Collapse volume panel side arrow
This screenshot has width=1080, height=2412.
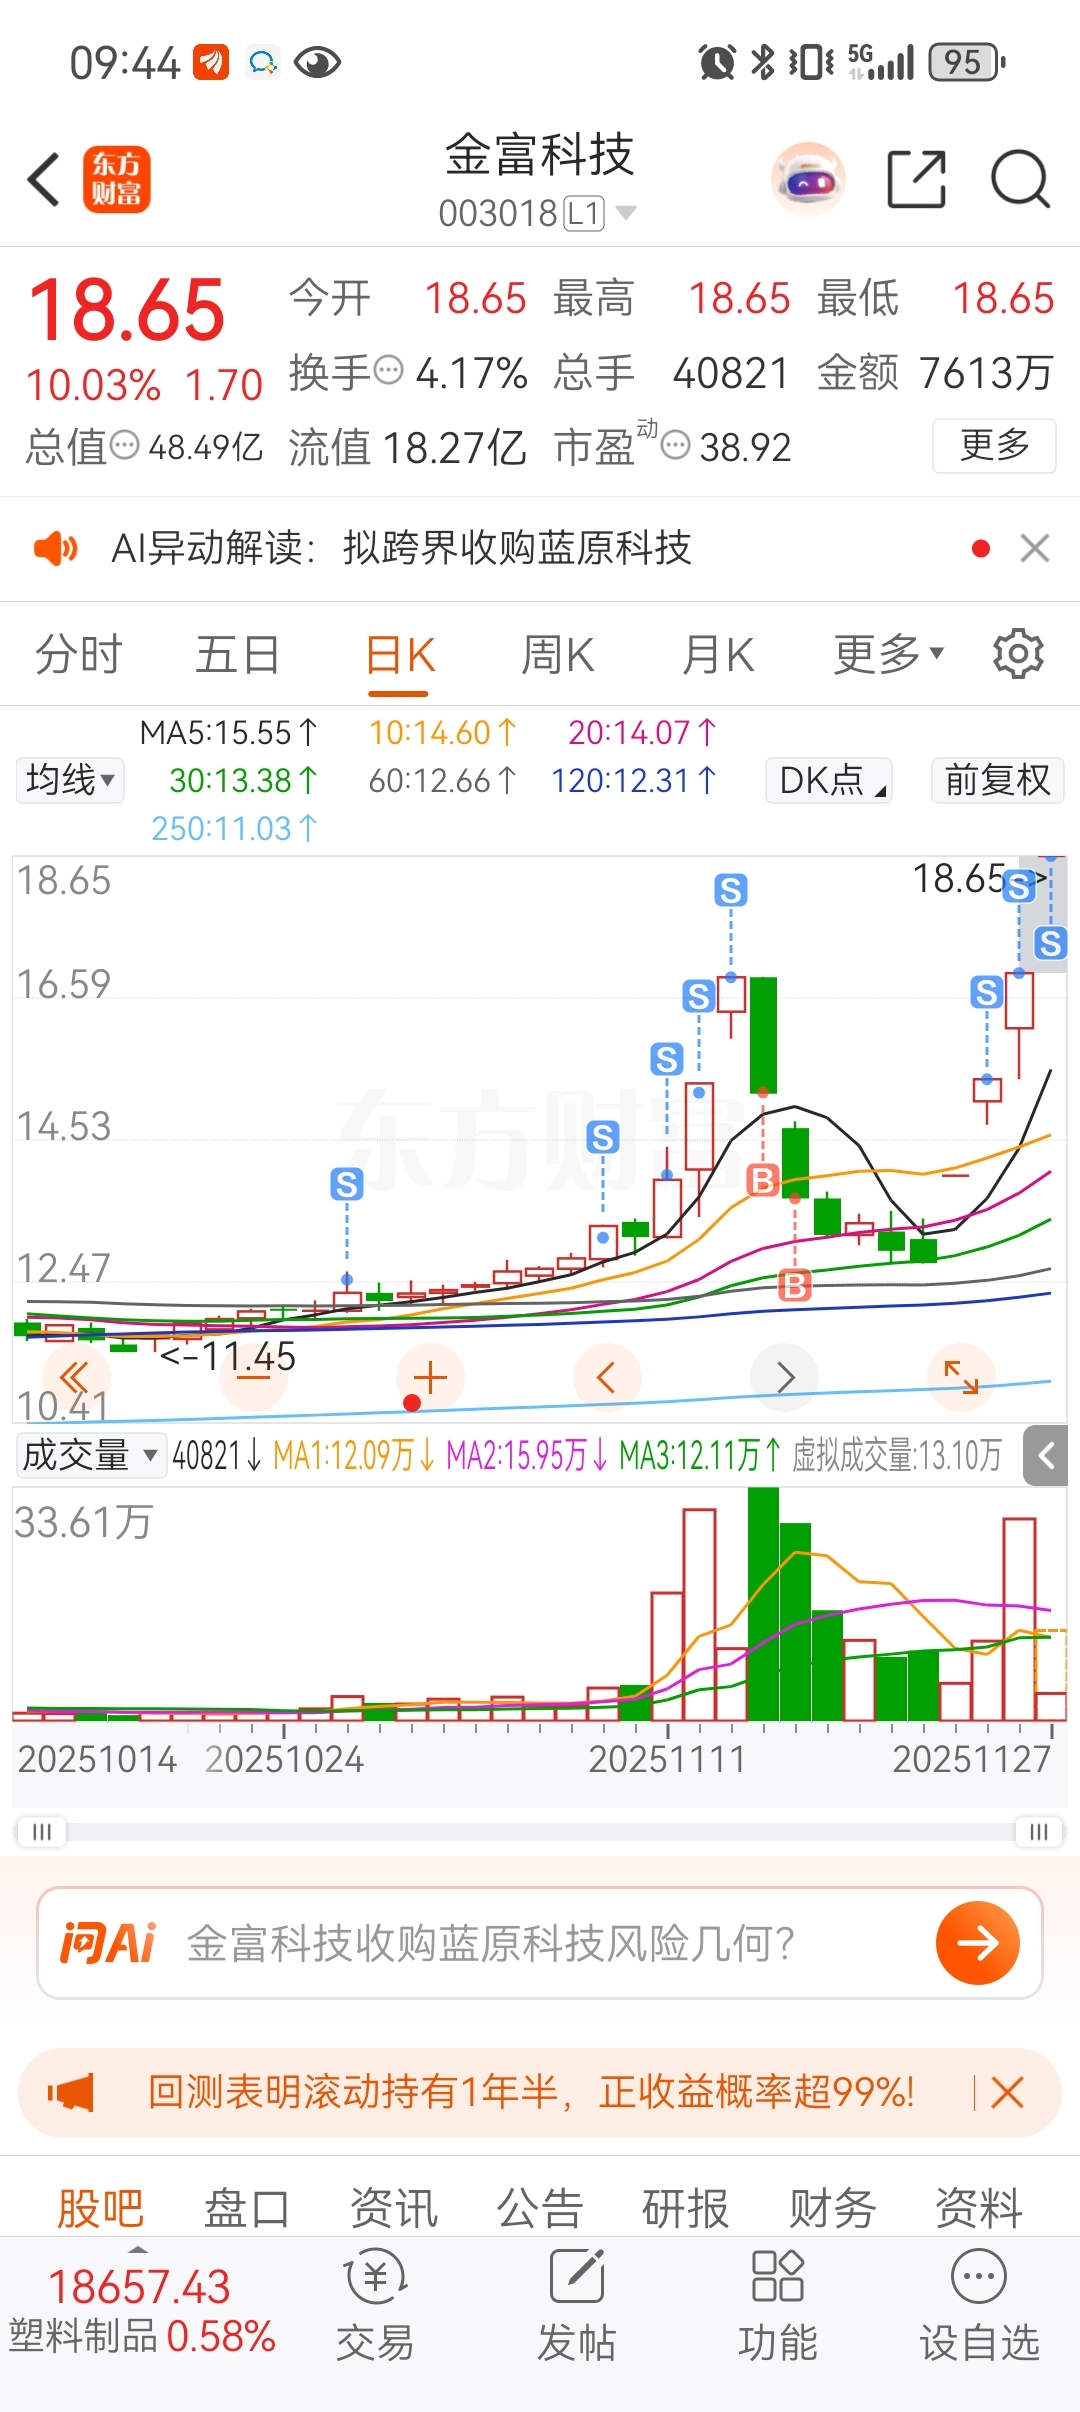[x=1046, y=1456]
